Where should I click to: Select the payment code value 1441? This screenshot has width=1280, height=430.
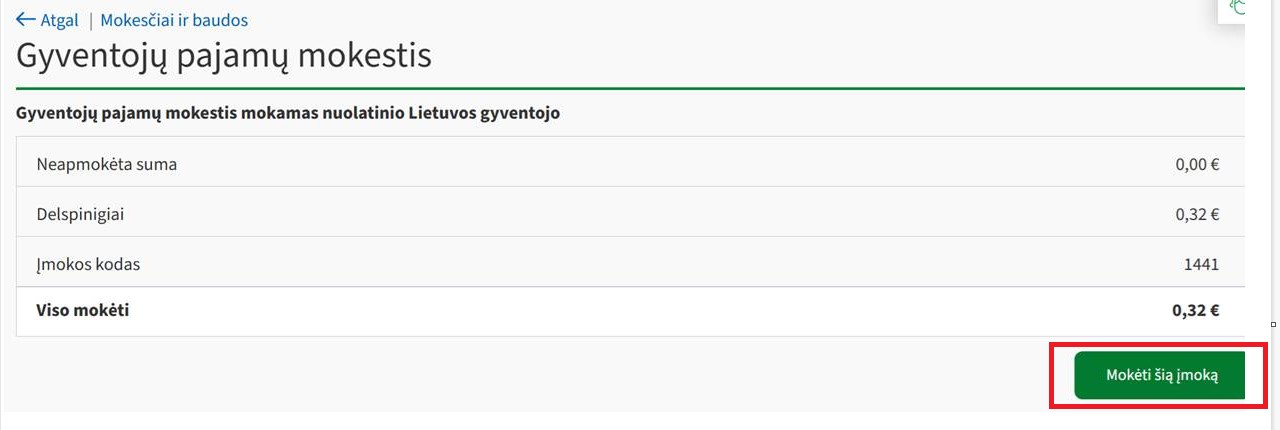pos(1201,265)
